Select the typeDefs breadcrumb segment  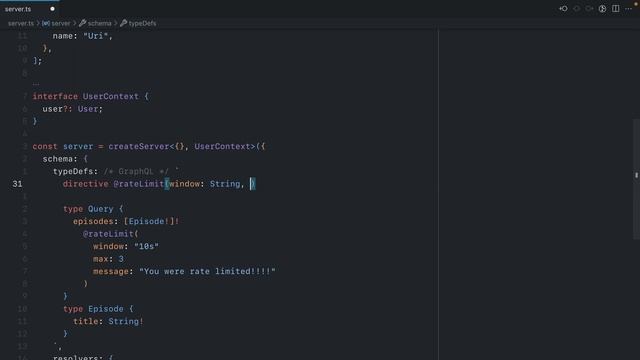(x=142, y=23)
